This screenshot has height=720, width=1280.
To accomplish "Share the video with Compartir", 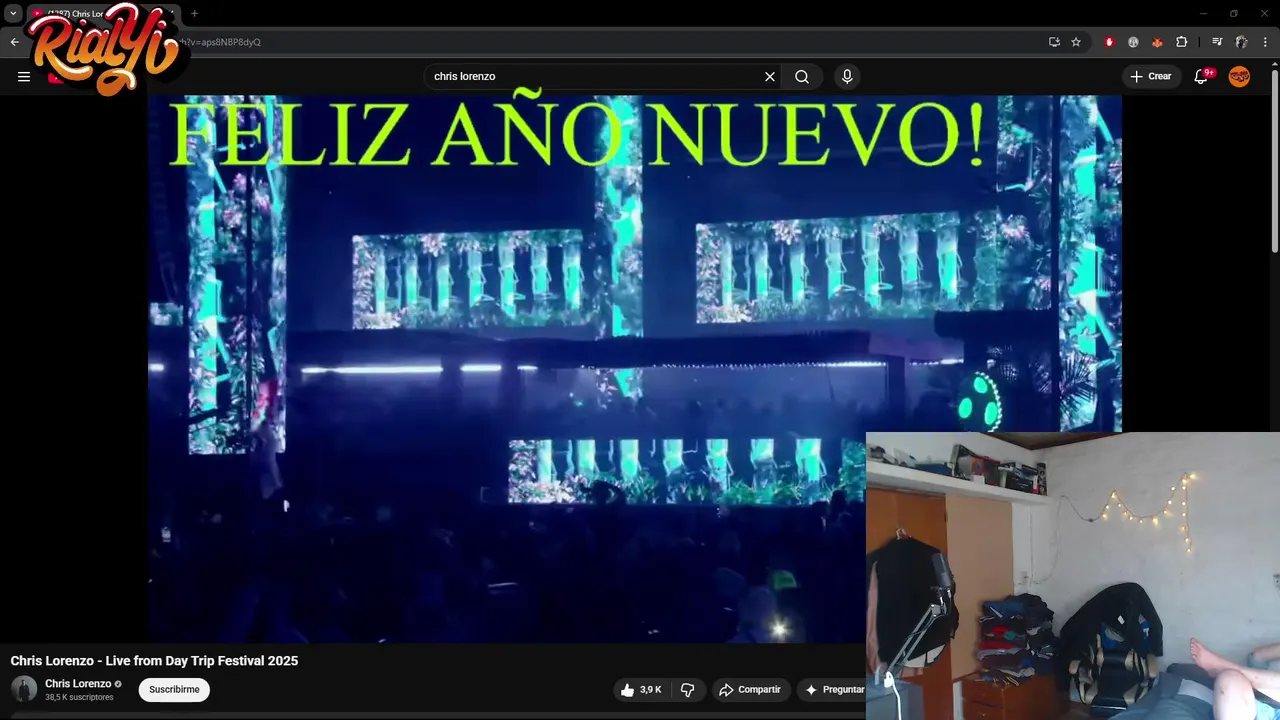I will (750, 689).
